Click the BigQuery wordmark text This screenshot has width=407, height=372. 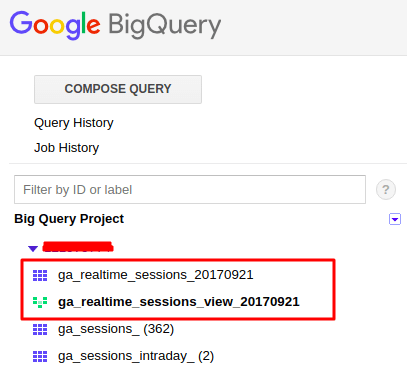165,25
